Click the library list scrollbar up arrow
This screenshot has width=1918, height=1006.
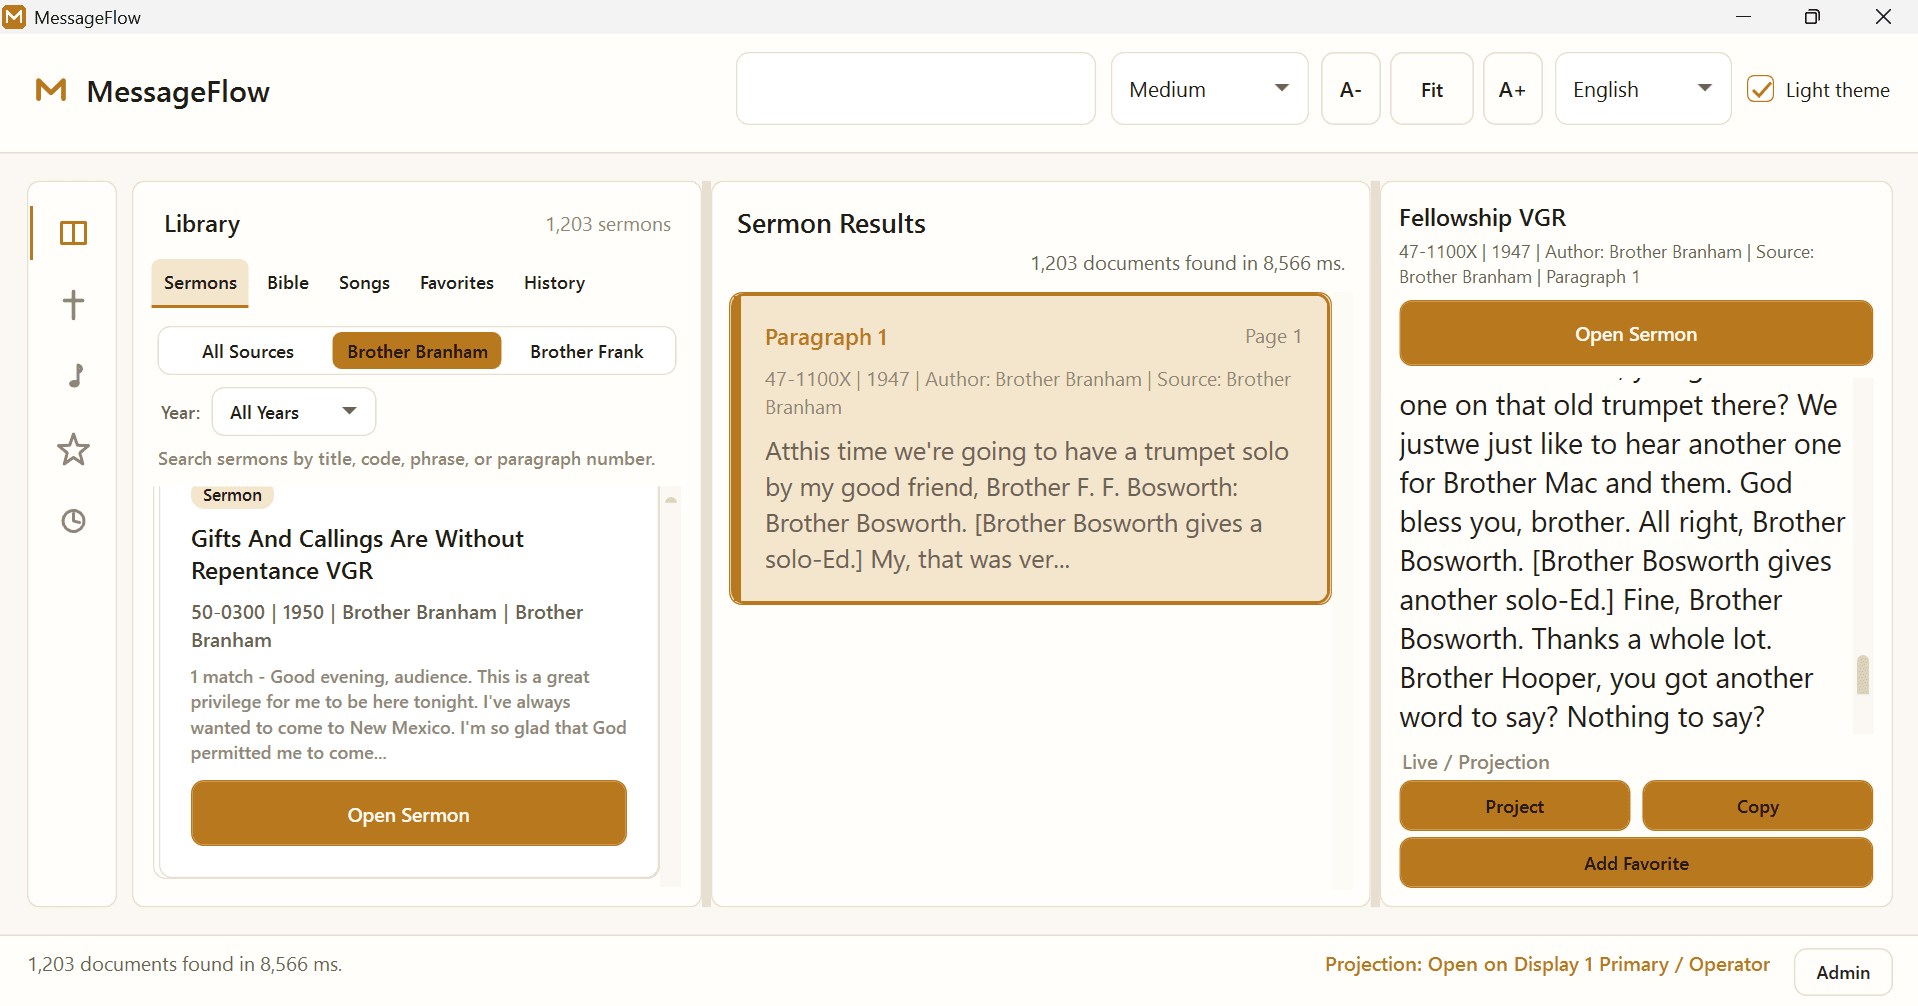pos(671,498)
